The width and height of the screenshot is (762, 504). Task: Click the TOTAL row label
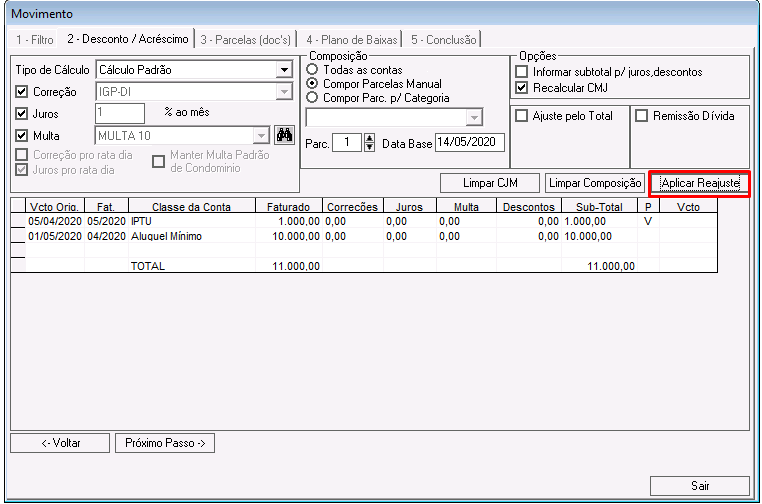[148, 266]
